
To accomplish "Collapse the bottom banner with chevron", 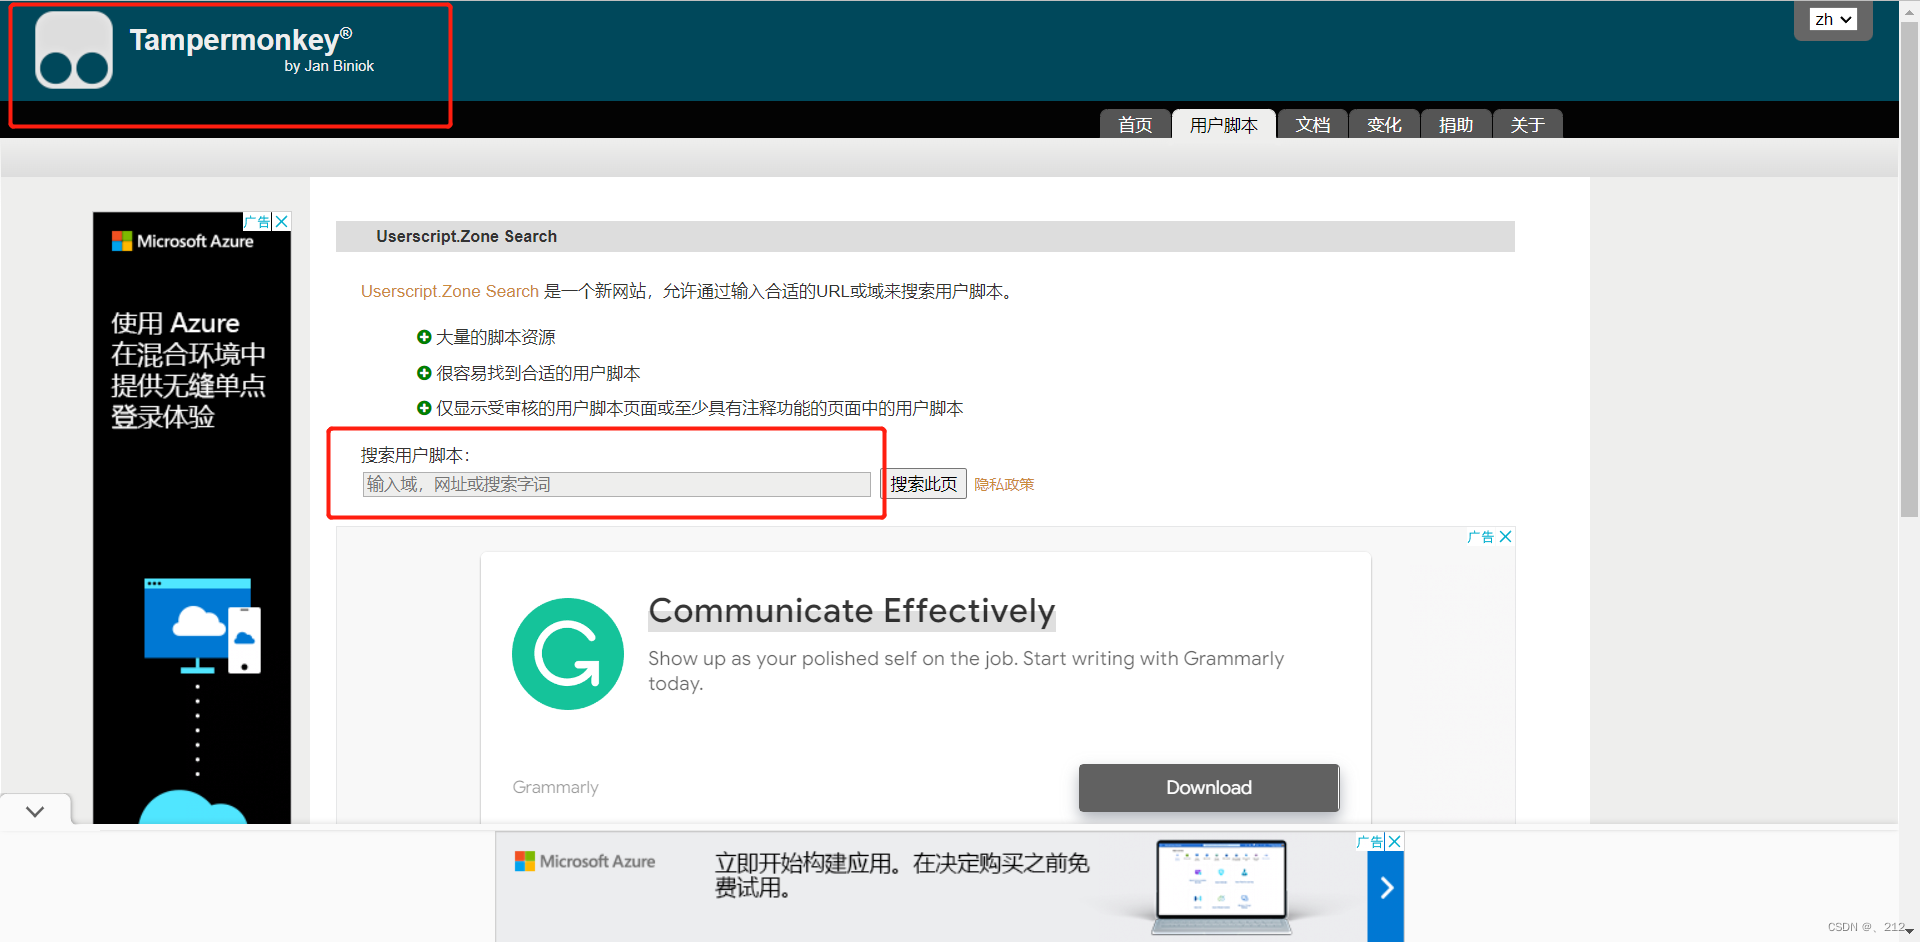I will tap(35, 811).
